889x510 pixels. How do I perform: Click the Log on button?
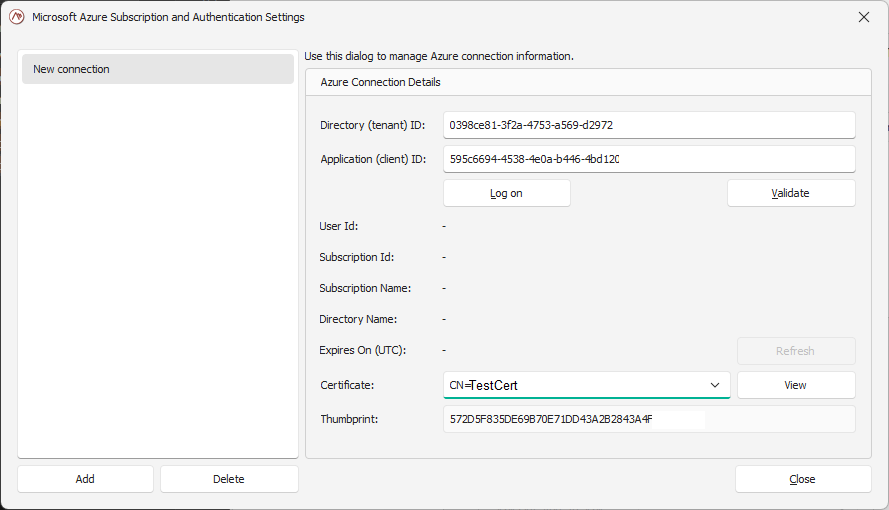click(x=506, y=193)
